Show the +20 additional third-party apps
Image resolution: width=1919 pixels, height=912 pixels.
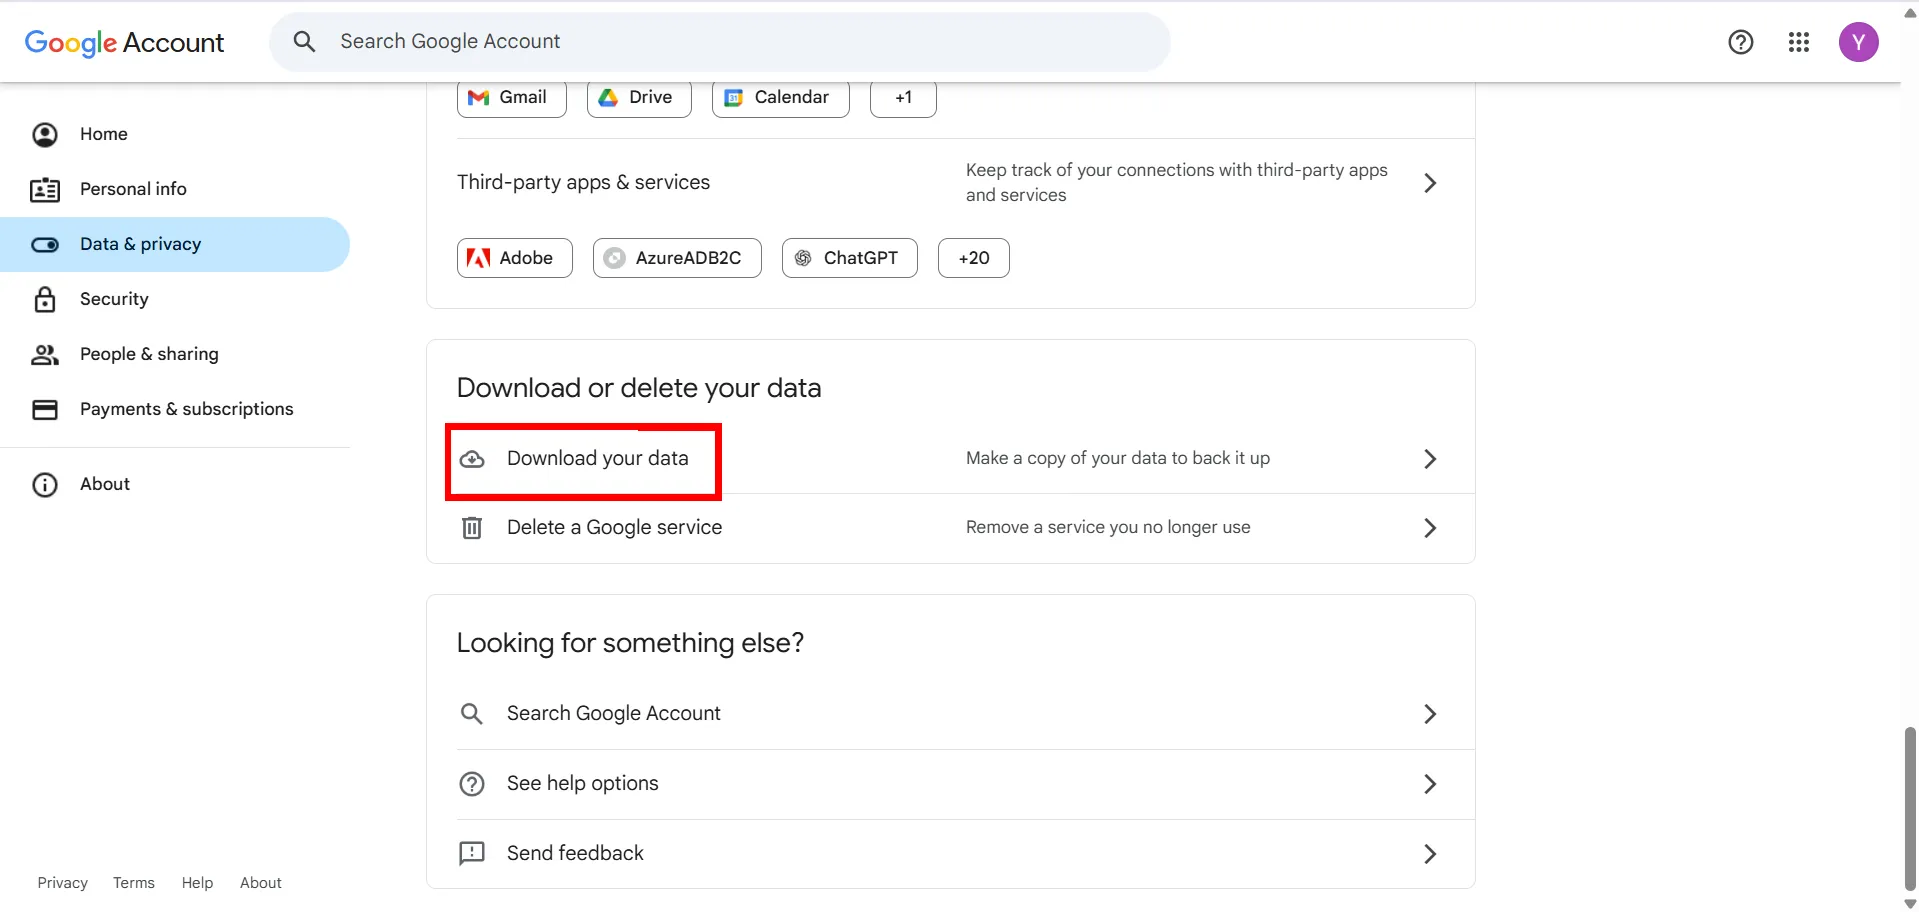click(x=972, y=257)
